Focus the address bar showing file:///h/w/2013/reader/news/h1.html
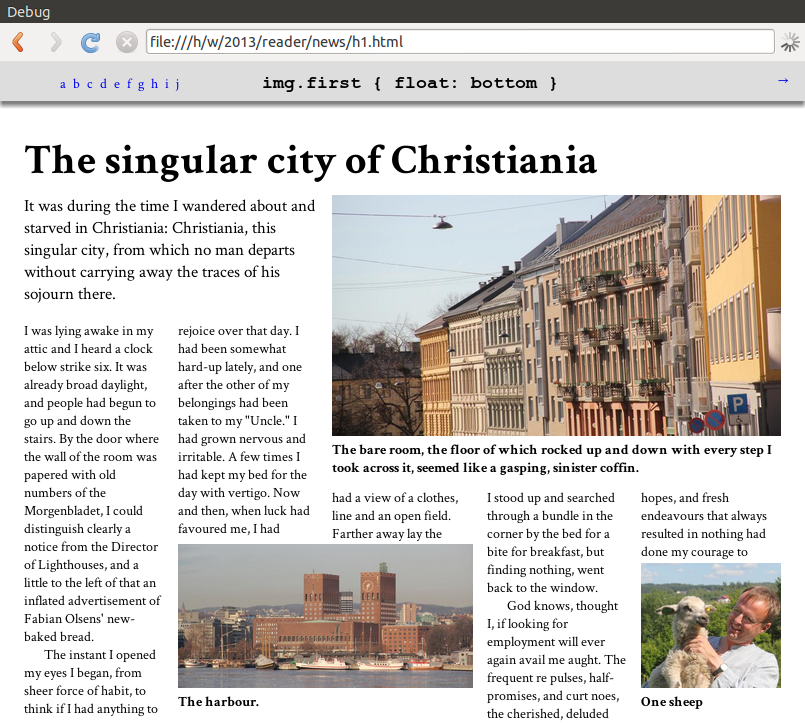Image resolution: width=805 pixels, height=723 pixels. pyautogui.click(x=460, y=42)
